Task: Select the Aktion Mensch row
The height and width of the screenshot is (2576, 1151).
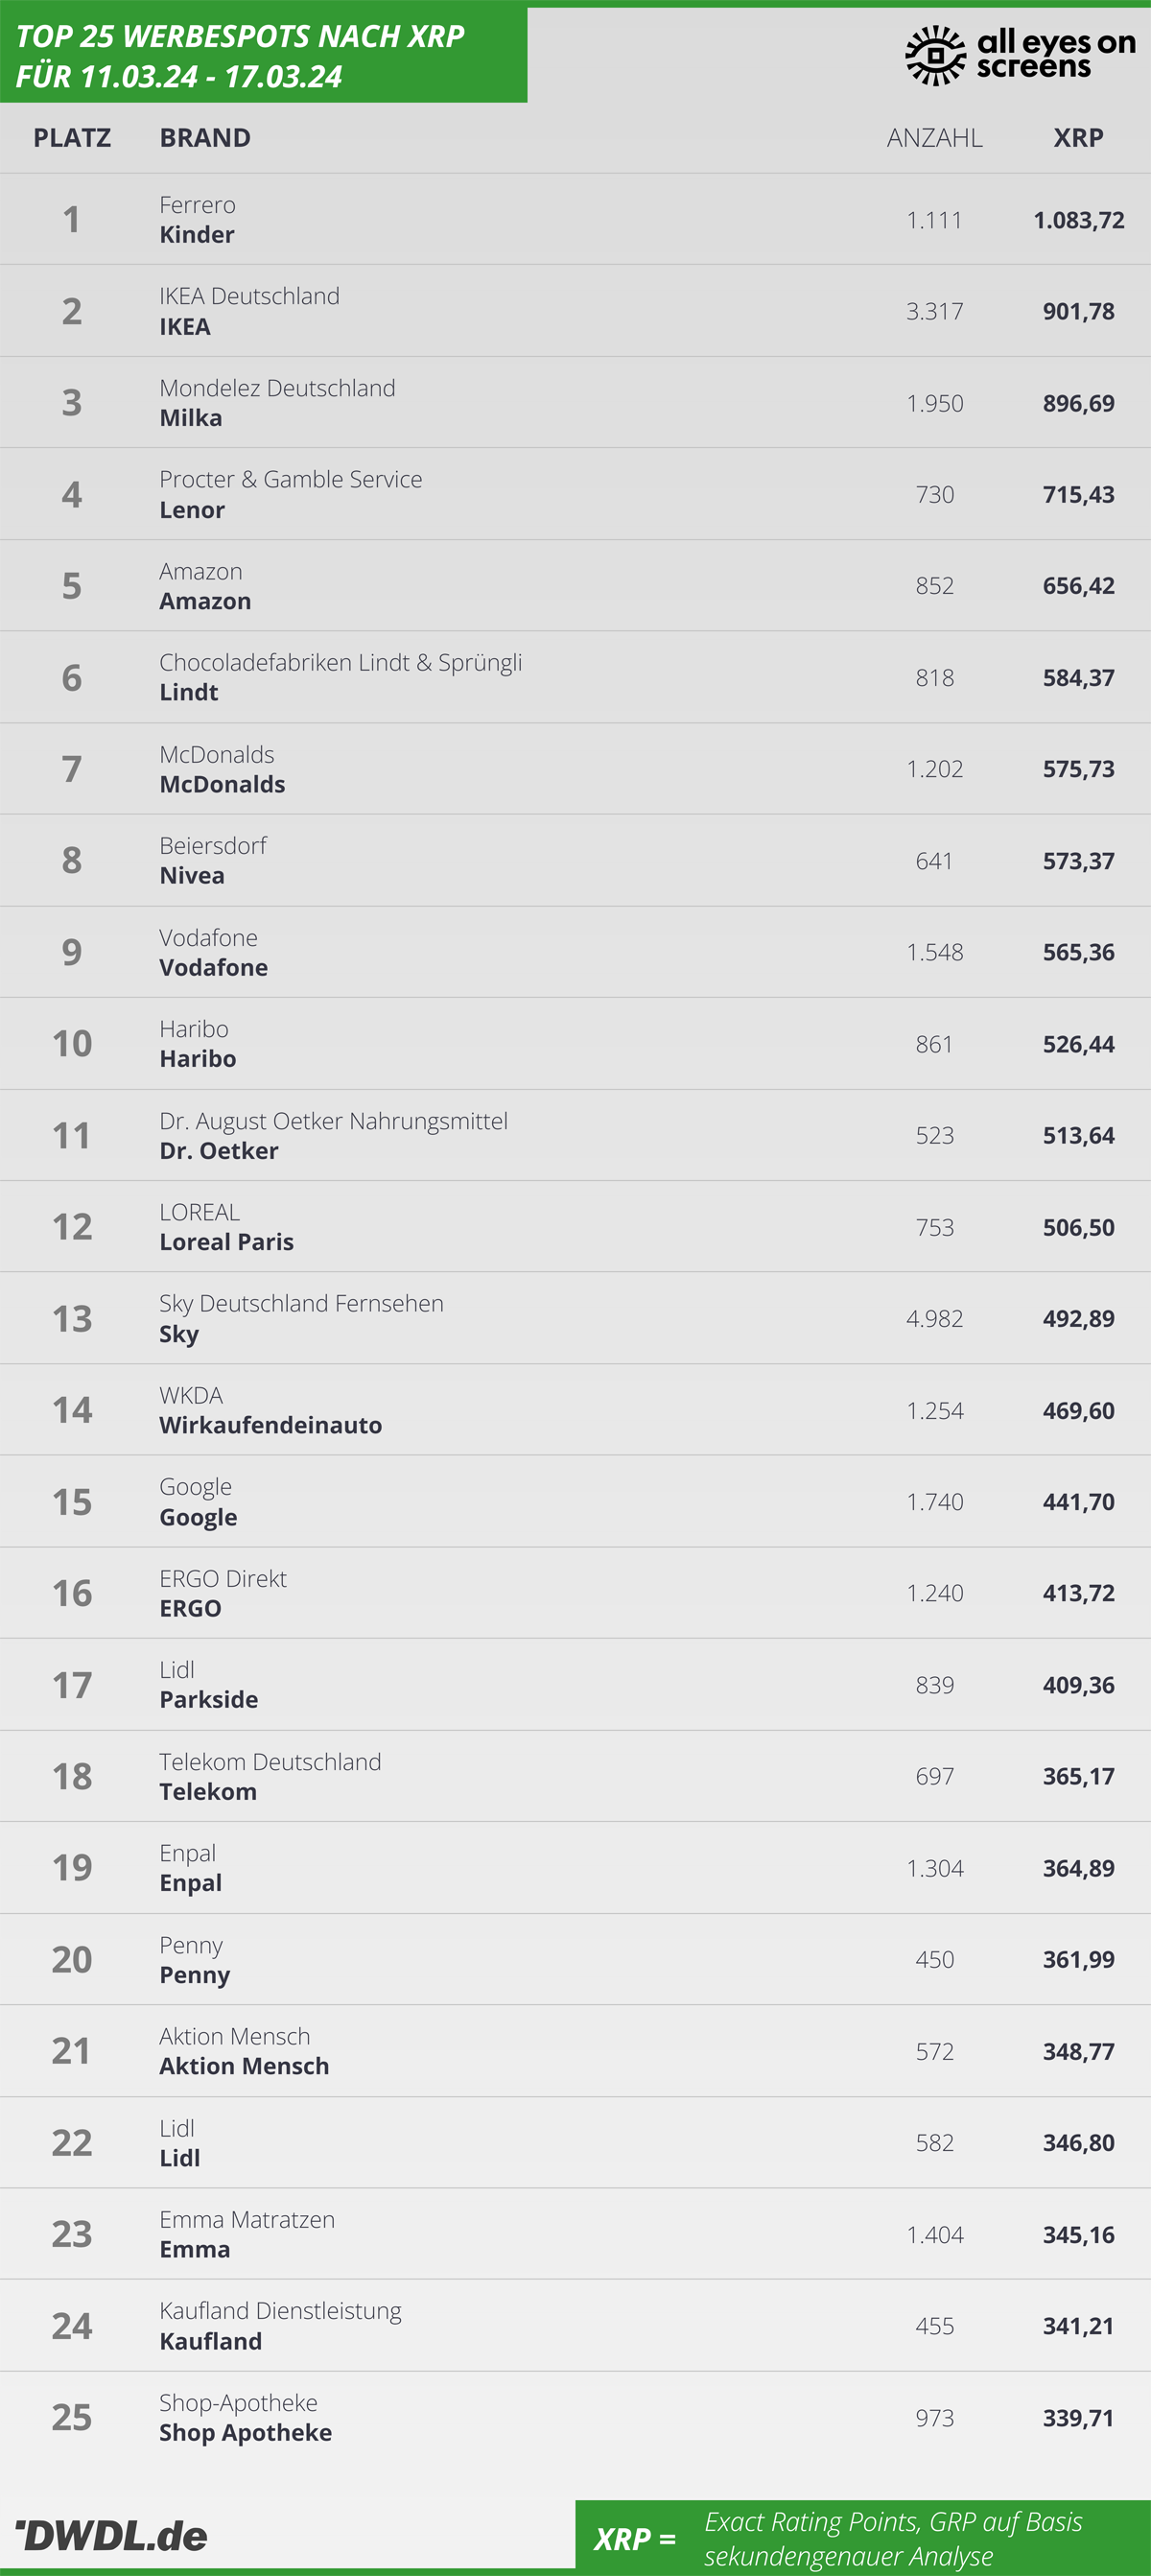Action: tap(575, 2051)
